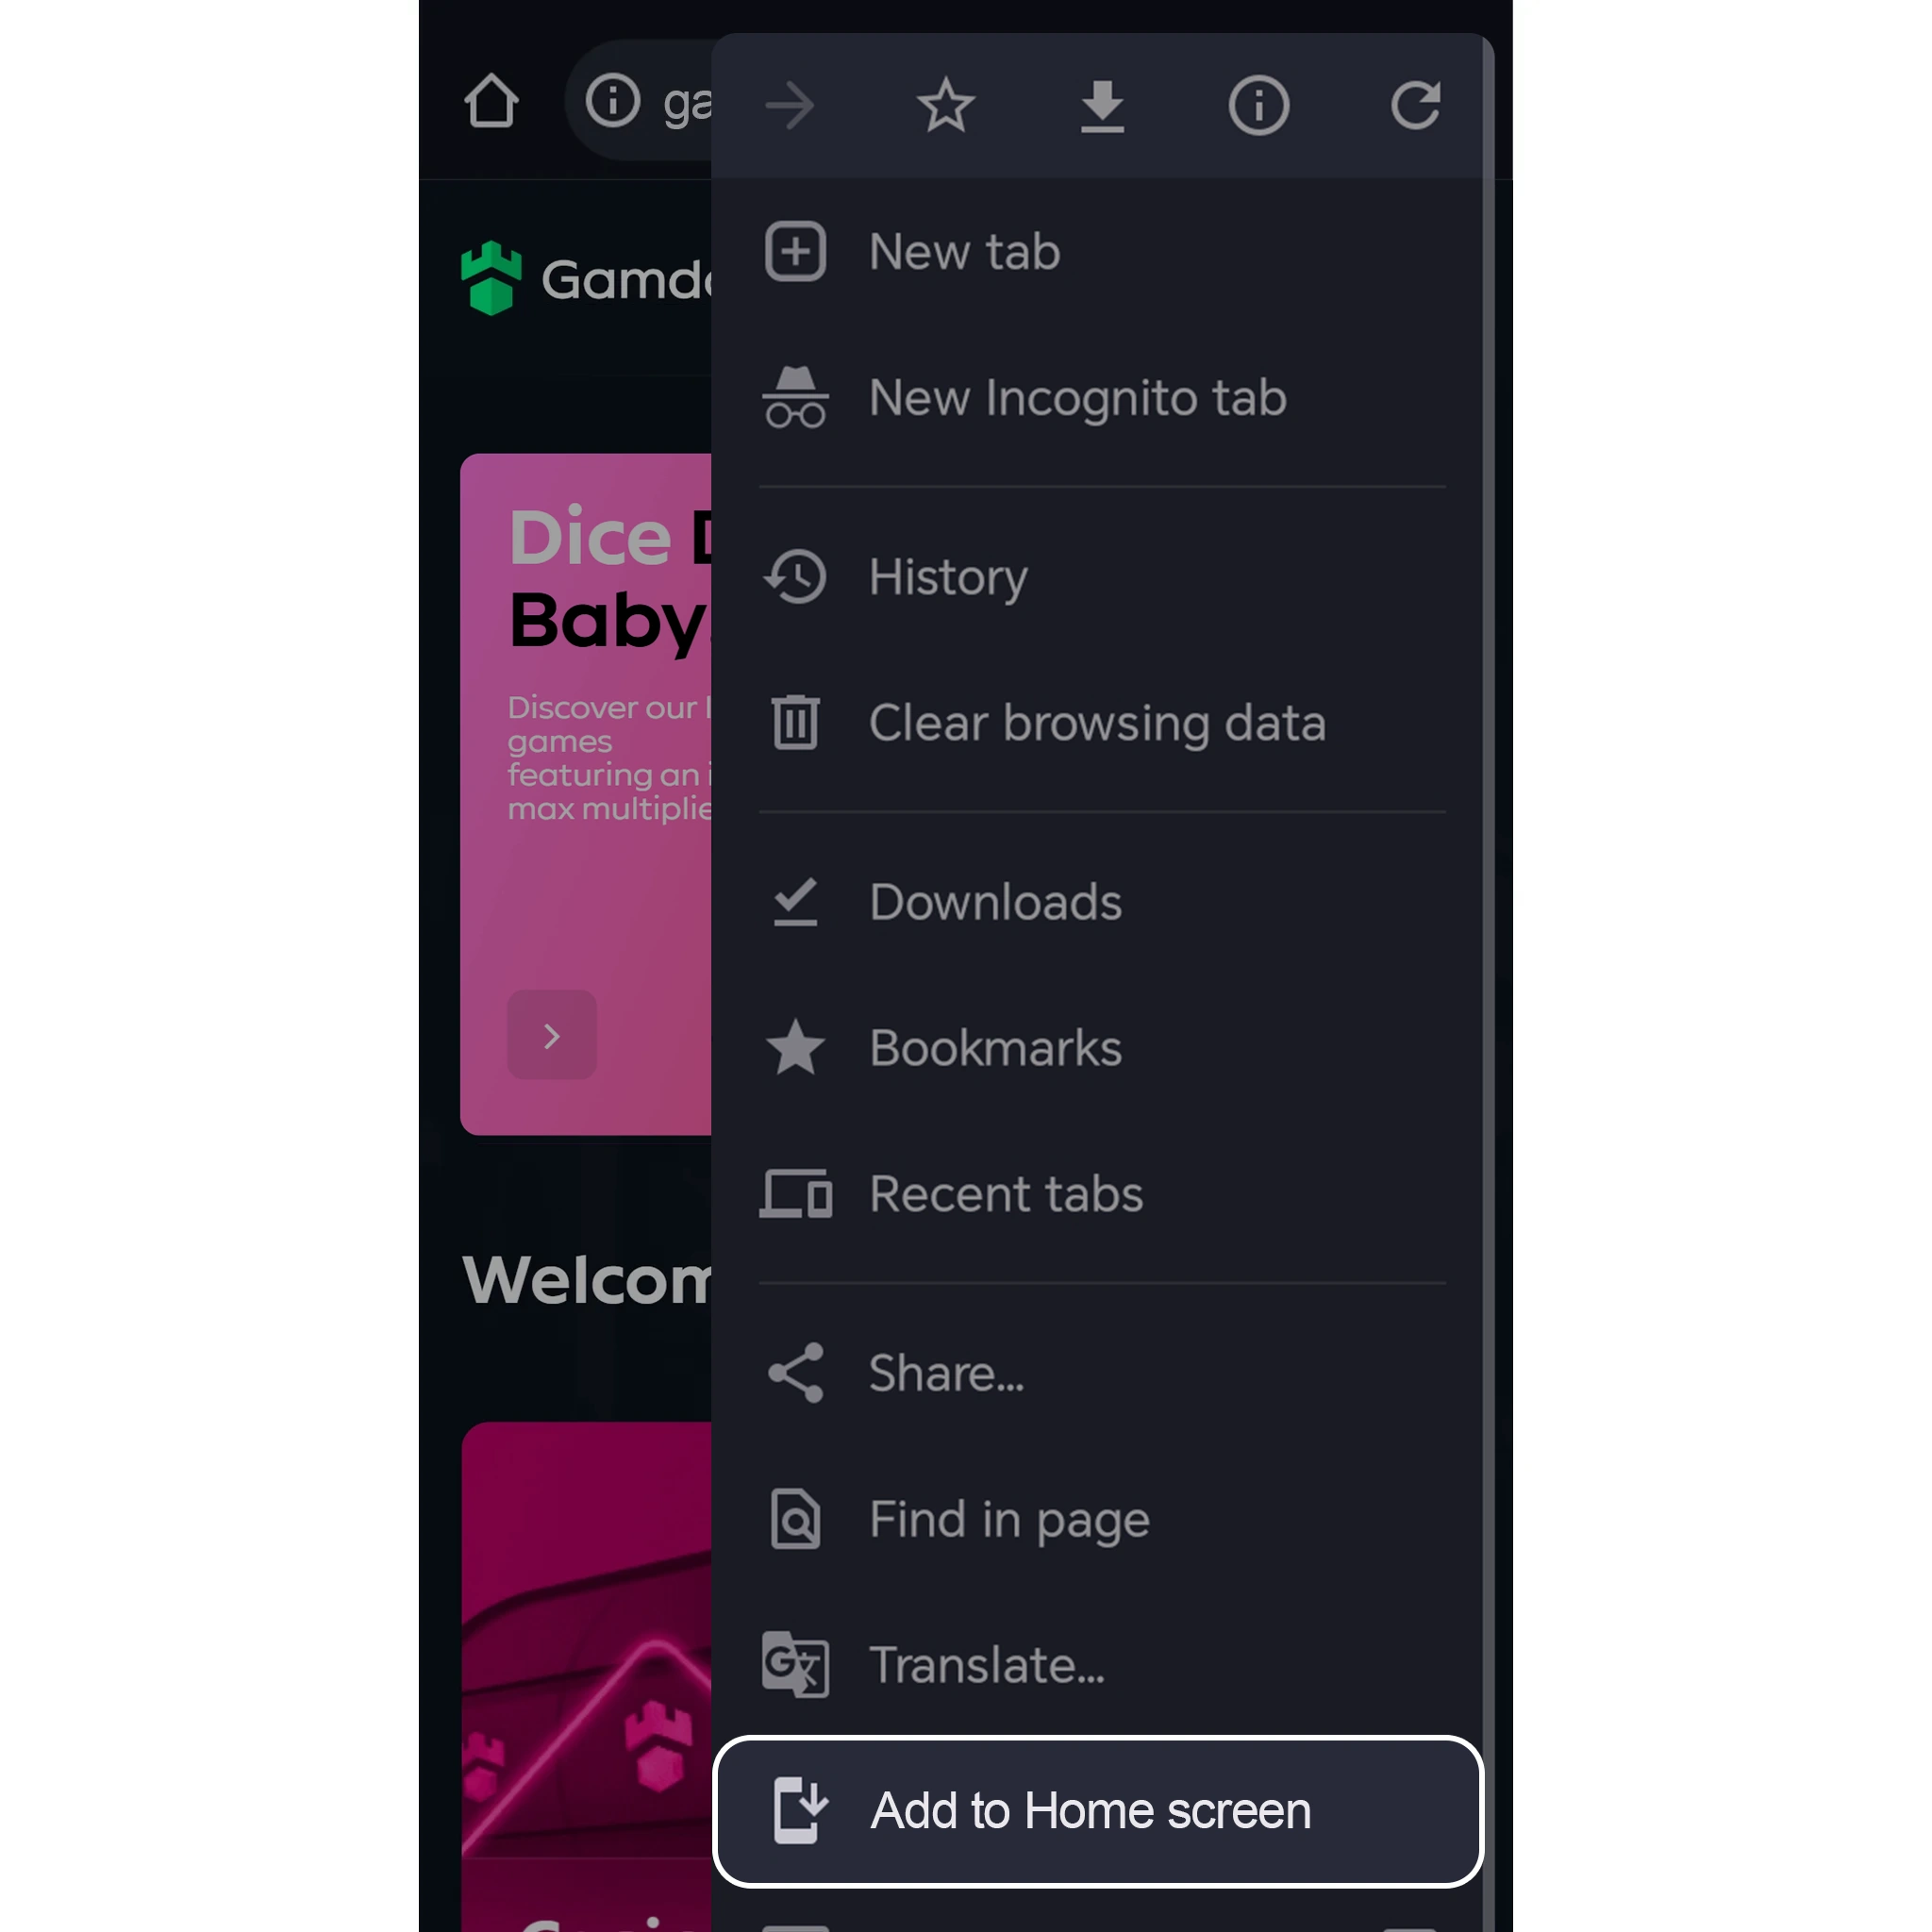
Task: Click Clear browsing data option
Action: (1095, 722)
